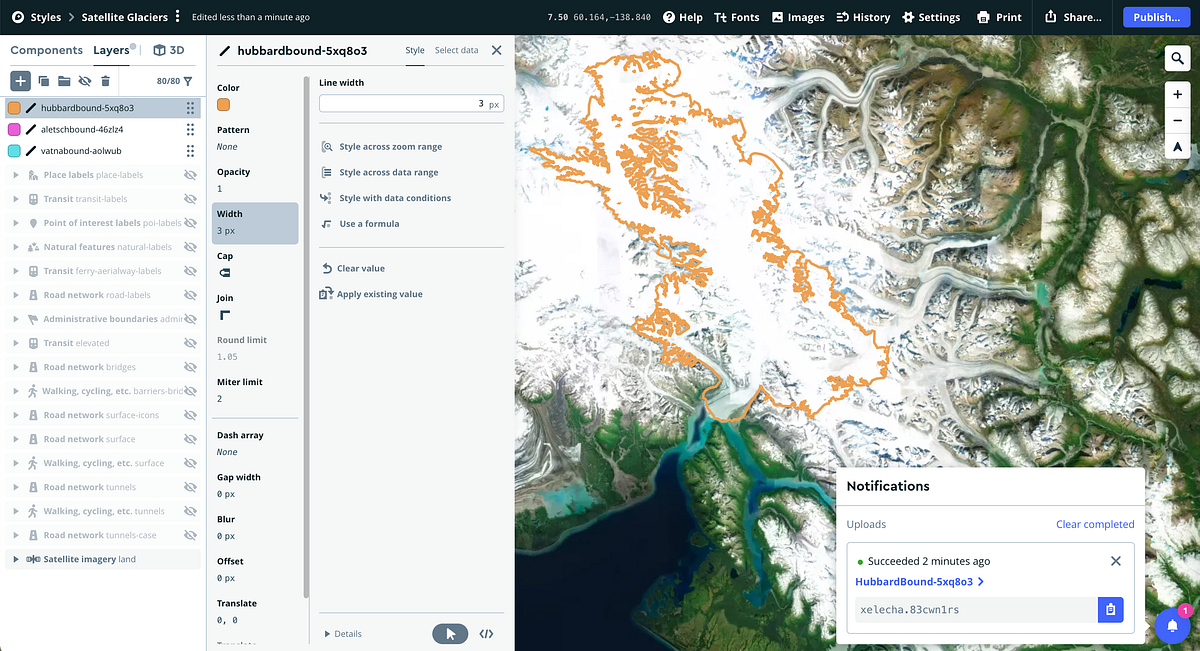Select the Duplicate layer icon
This screenshot has width=1200, height=651.
pos(43,80)
